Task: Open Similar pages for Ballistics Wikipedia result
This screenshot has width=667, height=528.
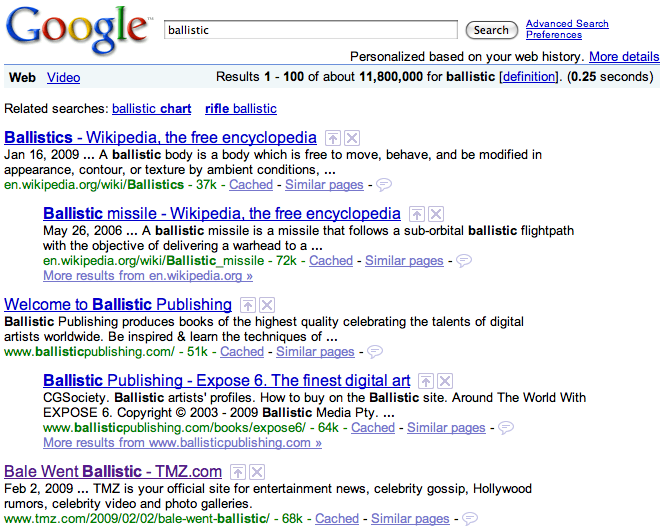Action: coord(324,185)
